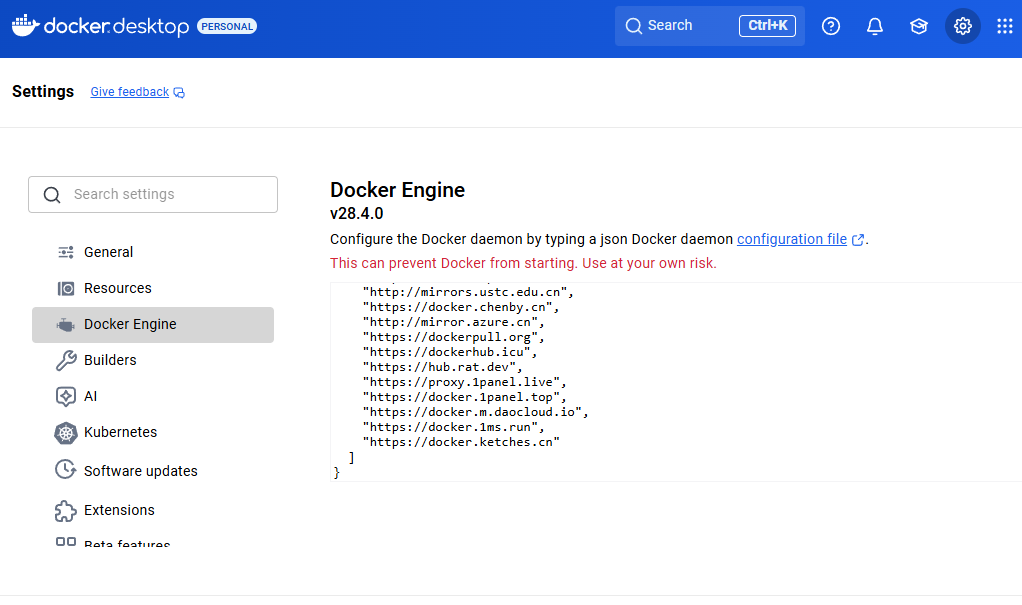Click the docker.chenby.cn line

[461, 307]
